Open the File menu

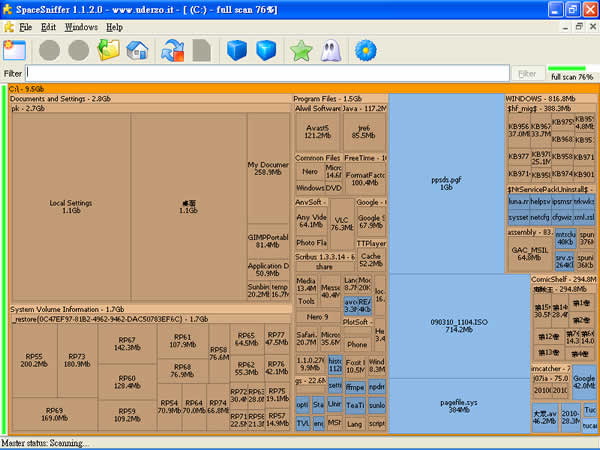coord(25,27)
